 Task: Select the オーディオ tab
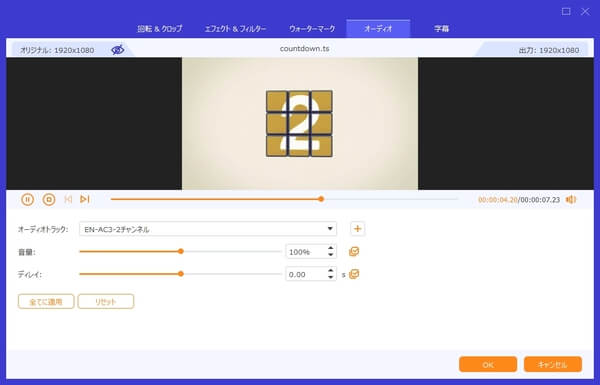(x=378, y=29)
